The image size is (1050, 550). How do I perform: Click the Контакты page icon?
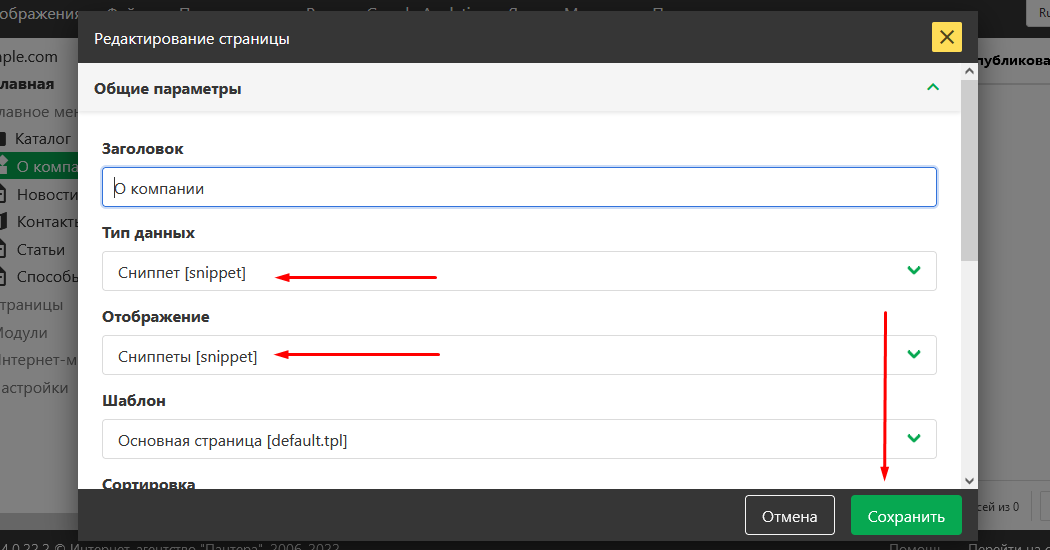[x=5, y=222]
